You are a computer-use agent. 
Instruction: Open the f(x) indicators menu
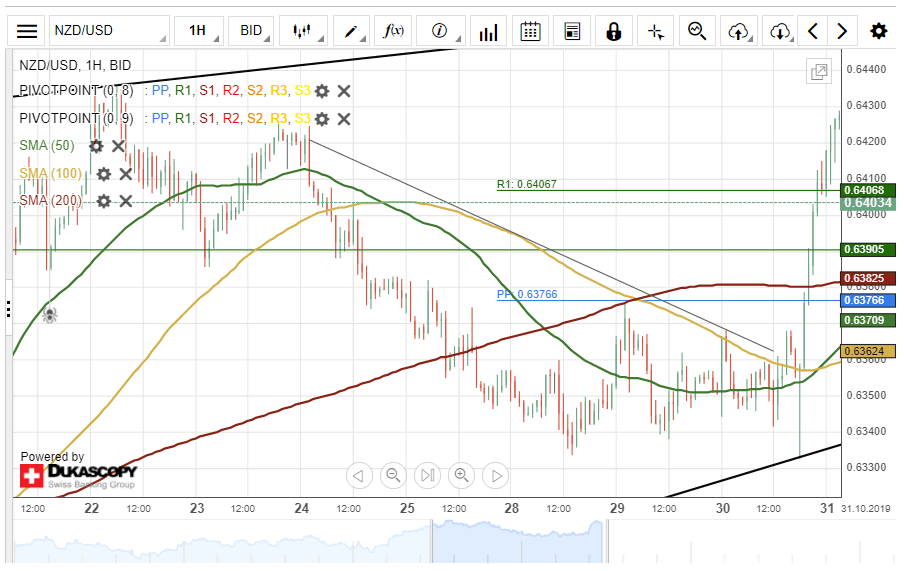(x=394, y=31)
